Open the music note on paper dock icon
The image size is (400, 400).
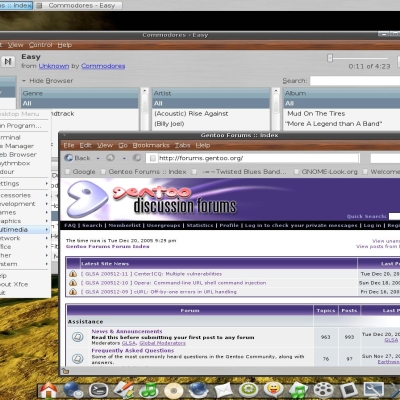[x=298, y=390]
